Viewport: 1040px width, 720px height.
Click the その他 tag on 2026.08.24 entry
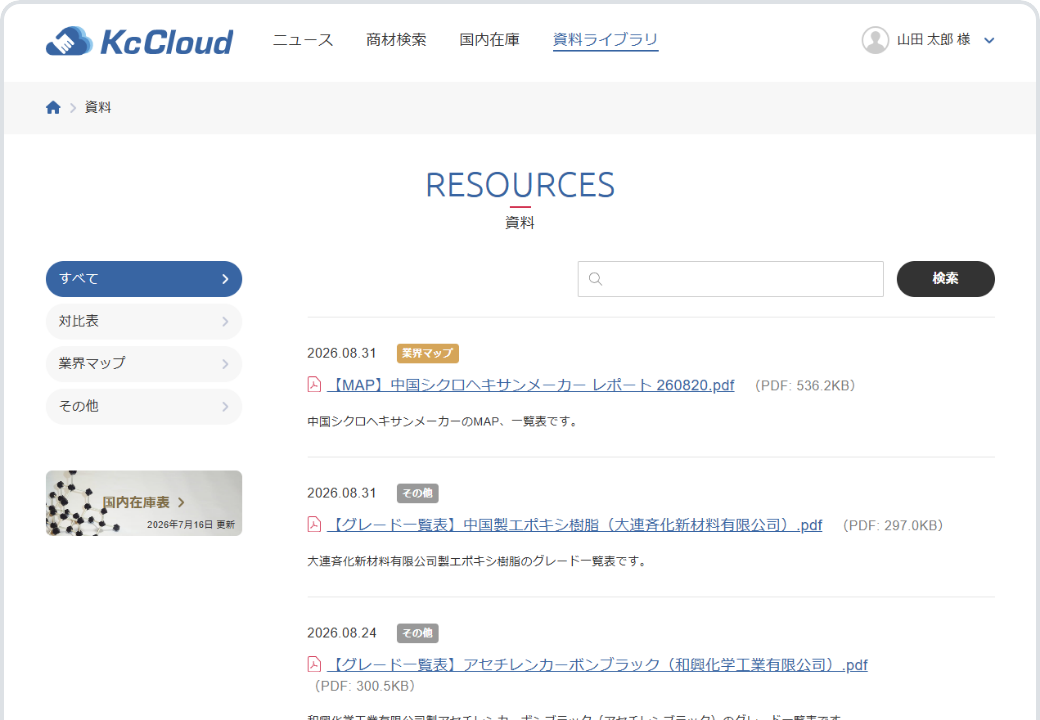coord(418,633)
